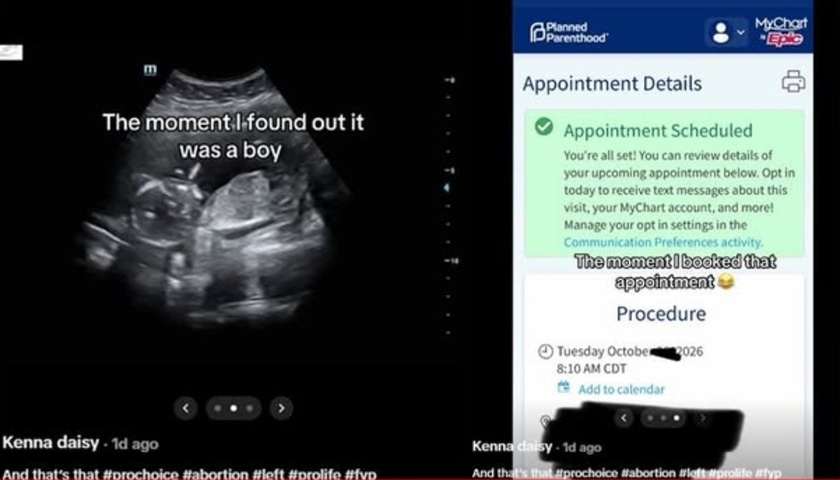Go to previous slide on appointment post

tap(624, 418)
